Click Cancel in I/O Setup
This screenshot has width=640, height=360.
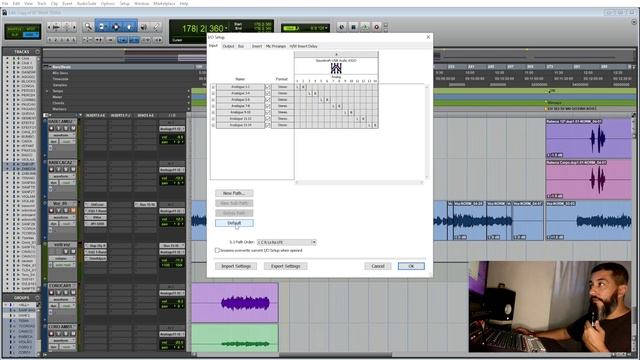click(378, 266)
